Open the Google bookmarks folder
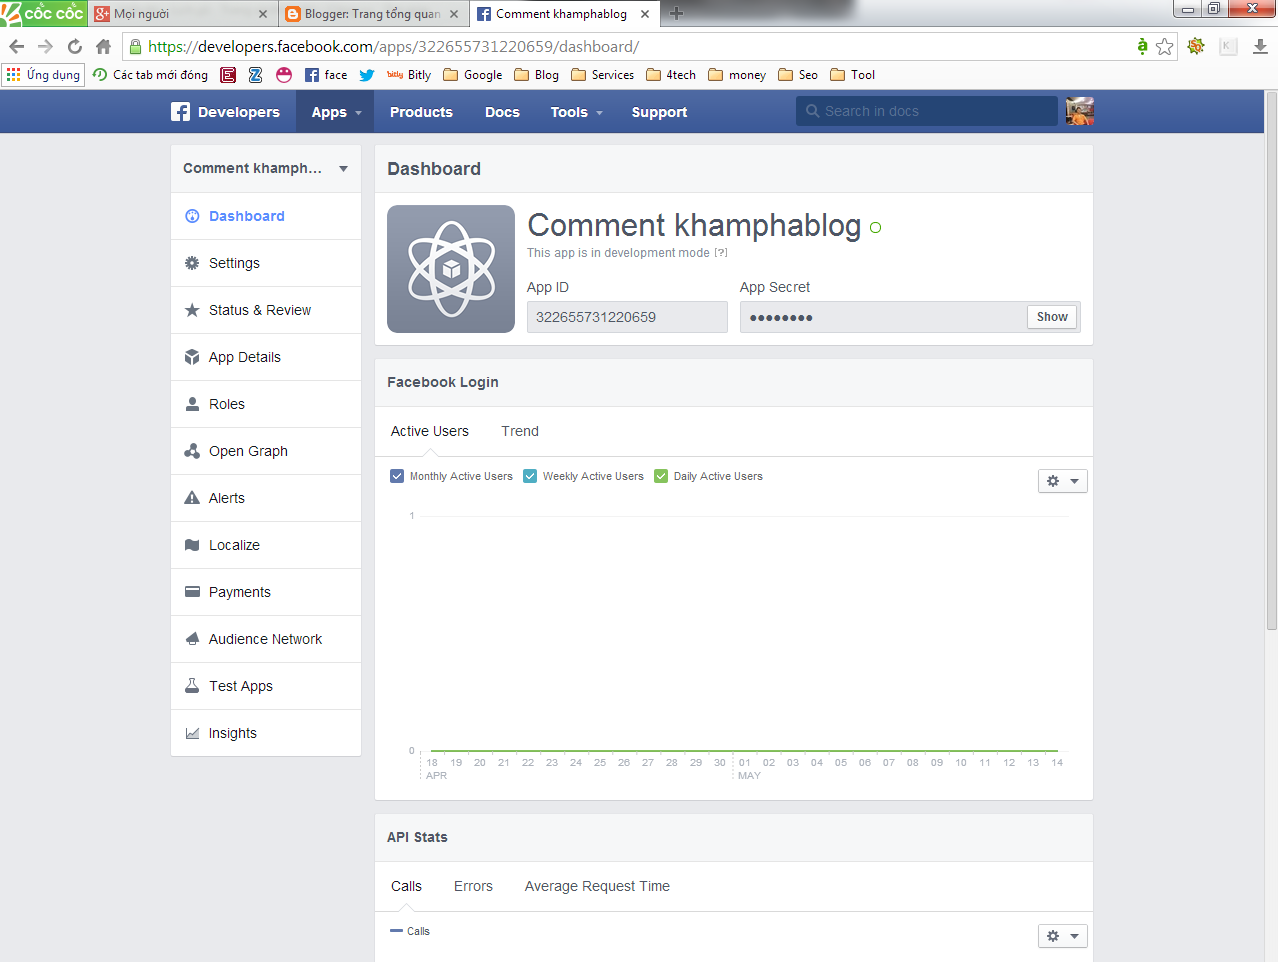The height and width of the screenshot is (962, 1278). point(473,75)
